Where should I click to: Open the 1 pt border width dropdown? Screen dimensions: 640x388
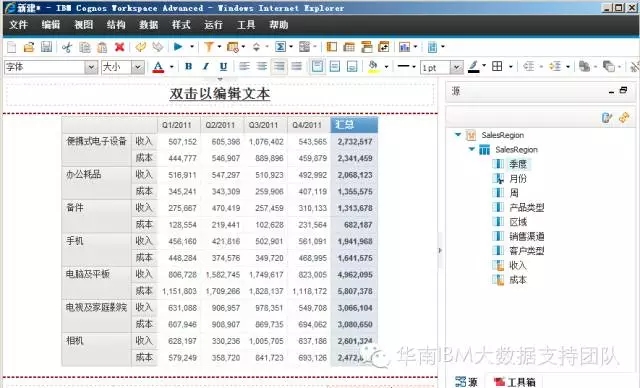click(456, 67)
